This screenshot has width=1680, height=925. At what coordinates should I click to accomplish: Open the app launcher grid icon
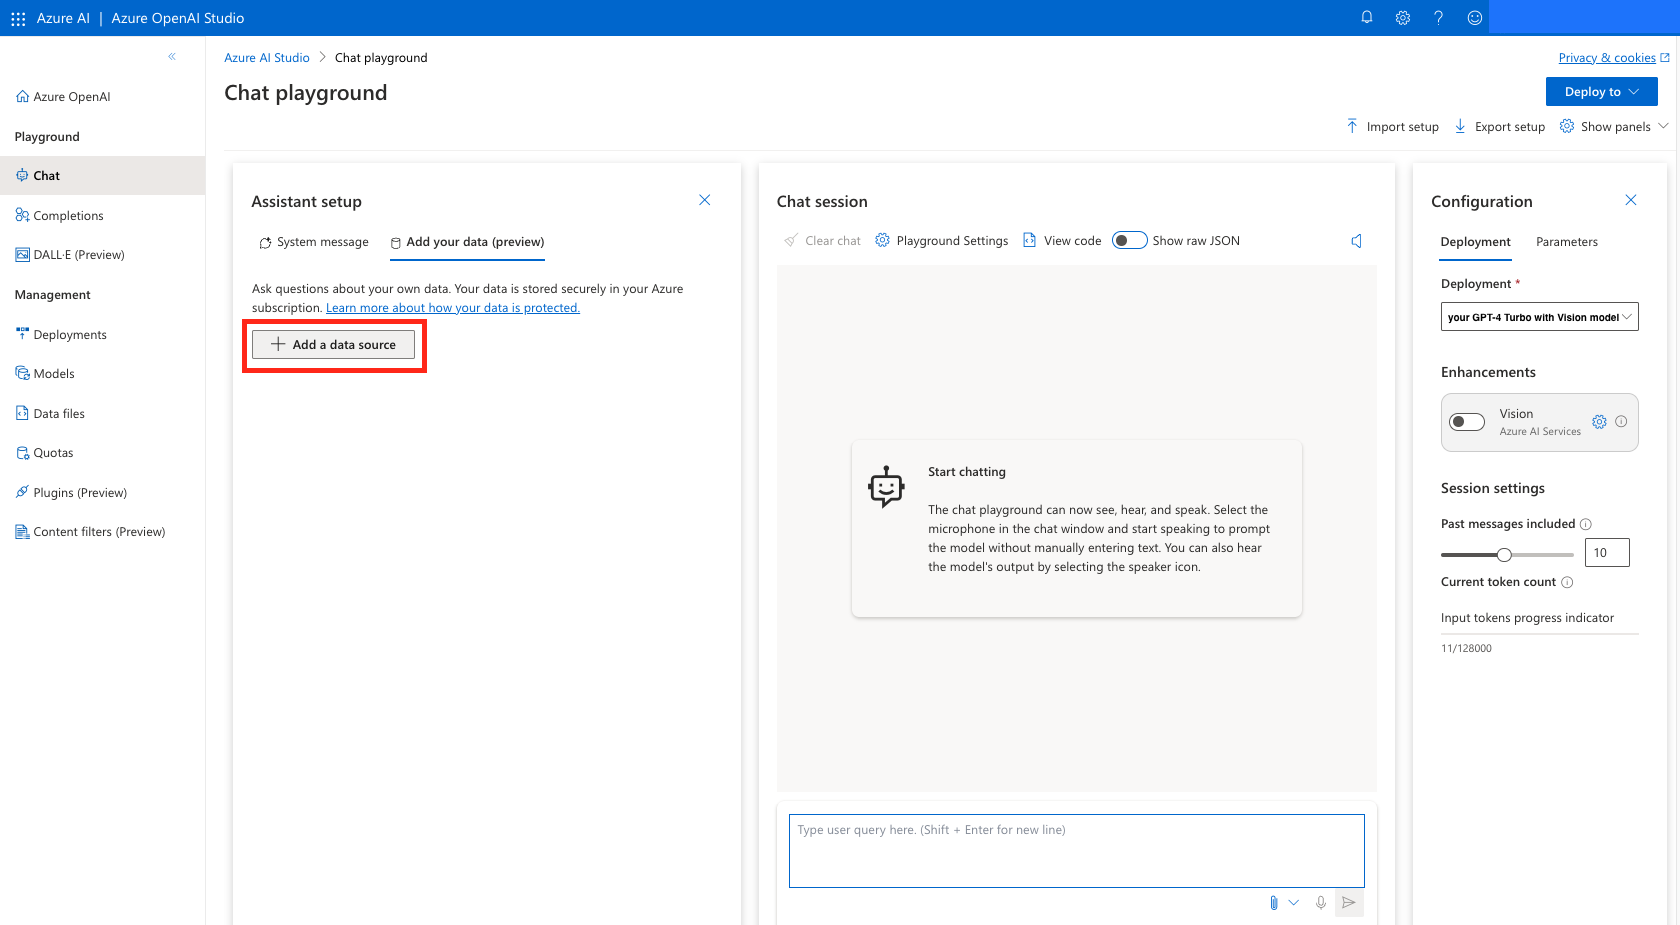(18, 18)
